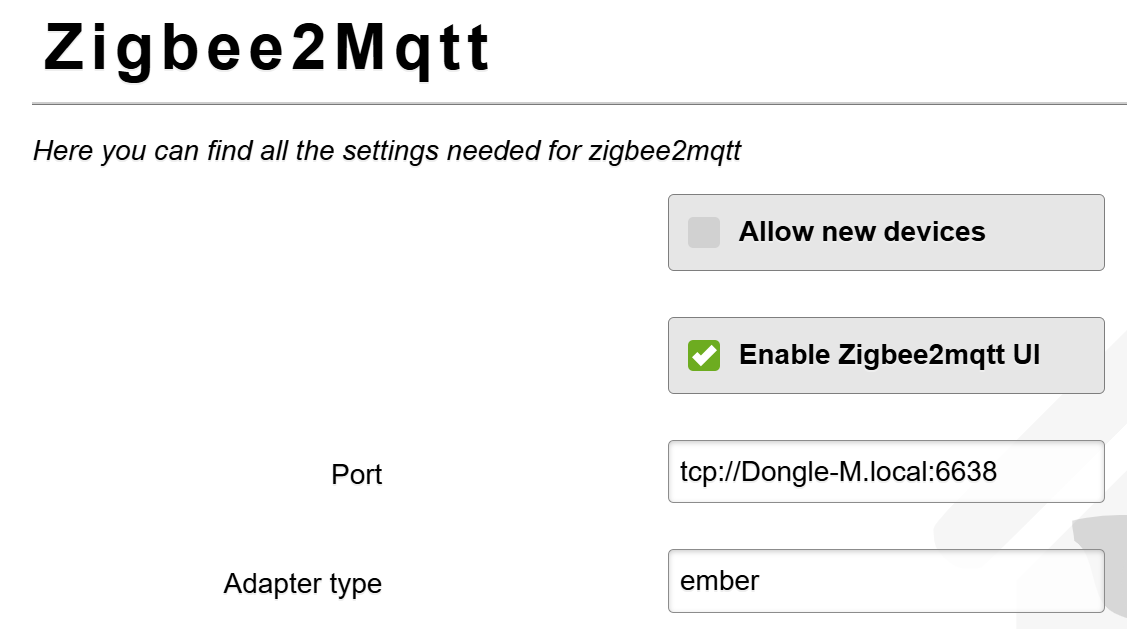Click 'Dongle-M.local' hostname in Port field
The height and width of the screenshot is (629, 1127).
(830, 472)
